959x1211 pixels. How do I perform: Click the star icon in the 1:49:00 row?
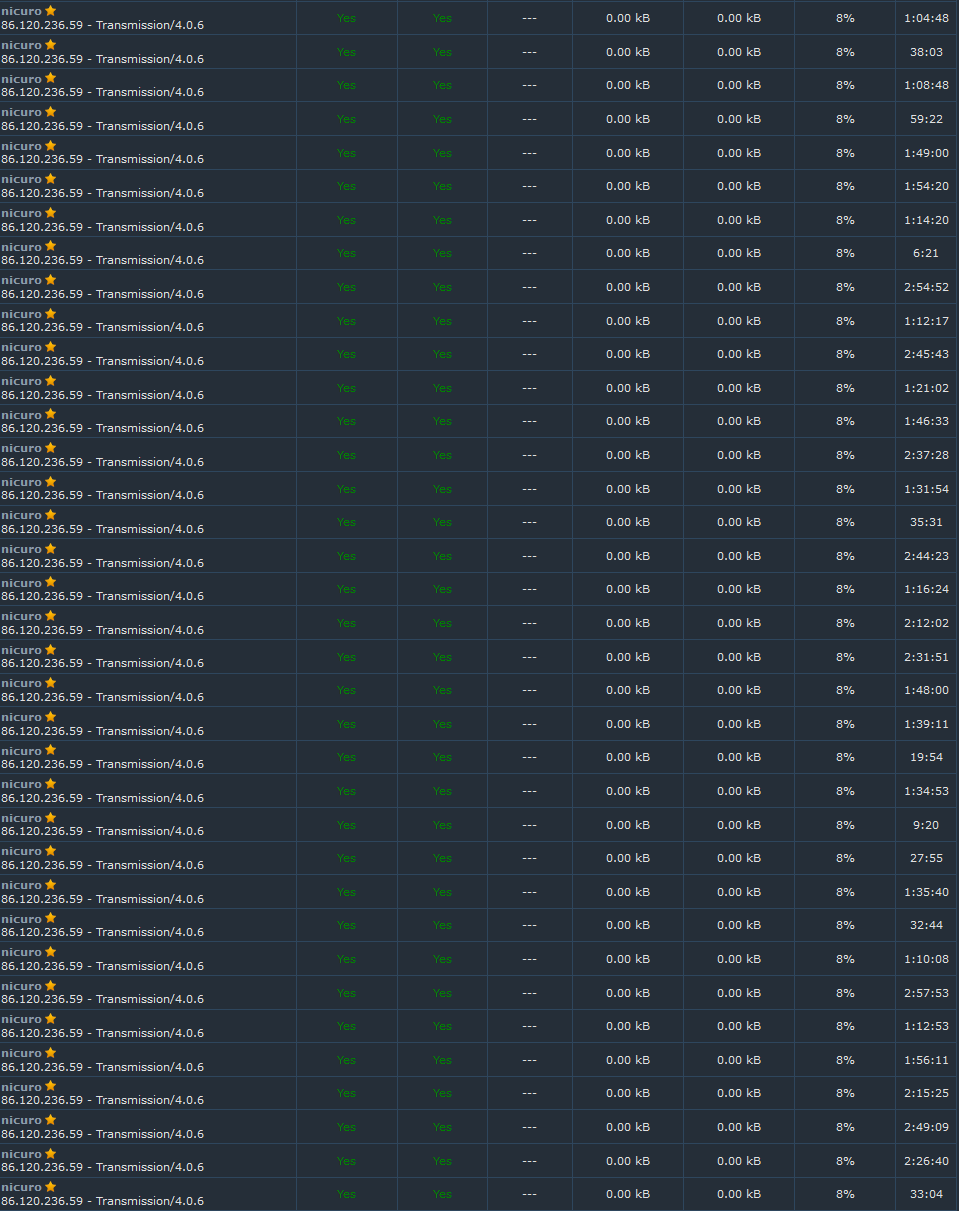[50, 145]
